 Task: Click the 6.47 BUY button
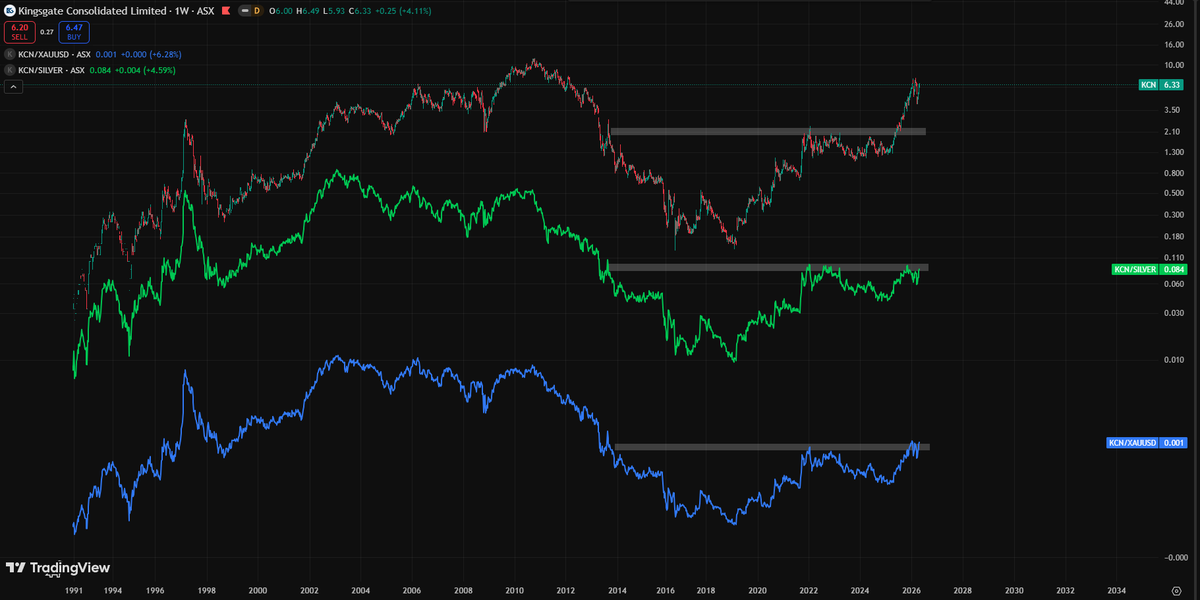pos(74,32)
